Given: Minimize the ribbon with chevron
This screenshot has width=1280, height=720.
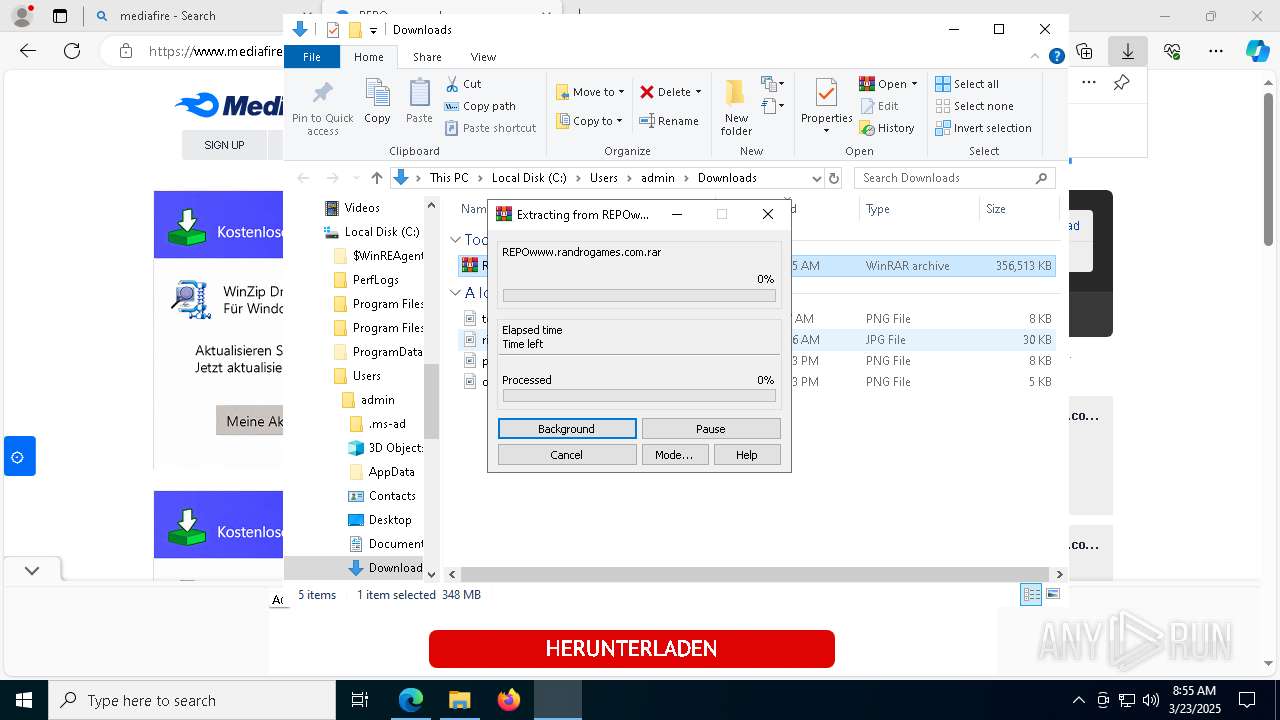Looking at the screenshot, I should 1036,57.
